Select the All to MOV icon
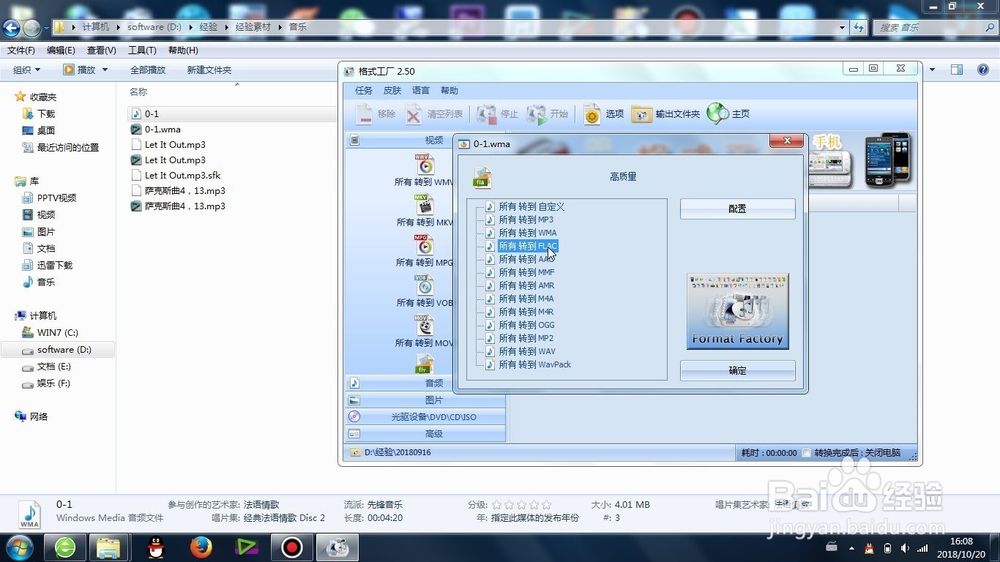This screenshot has width=1000, height=562. pyautogui.click(x=425, y=325)
